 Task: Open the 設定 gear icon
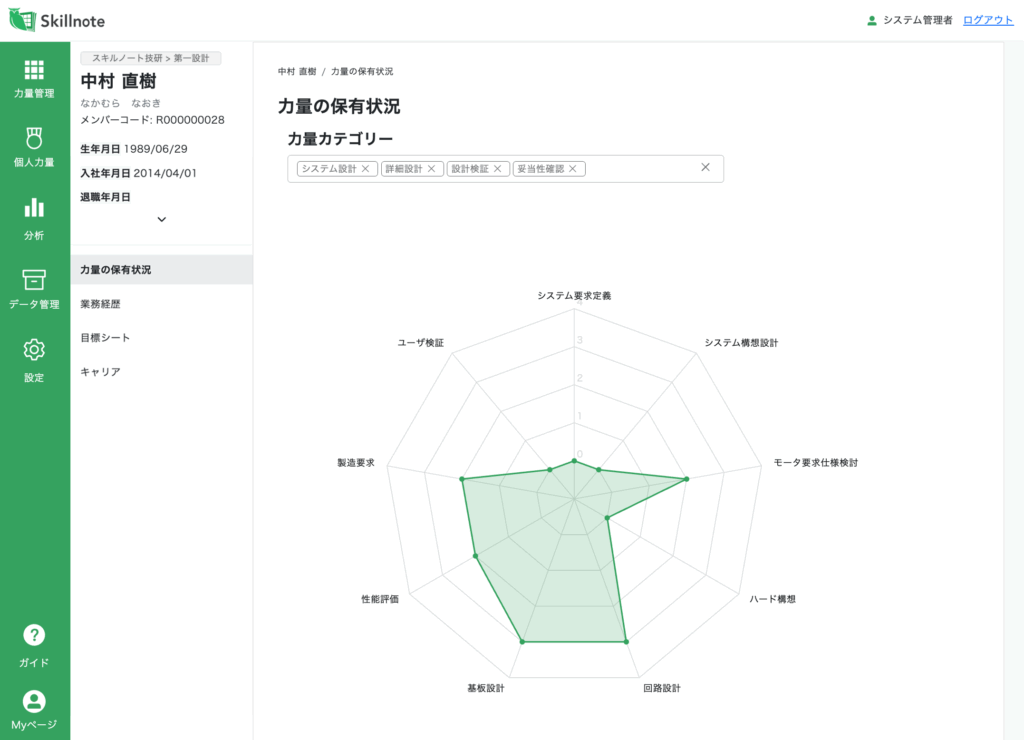(34, 350)
